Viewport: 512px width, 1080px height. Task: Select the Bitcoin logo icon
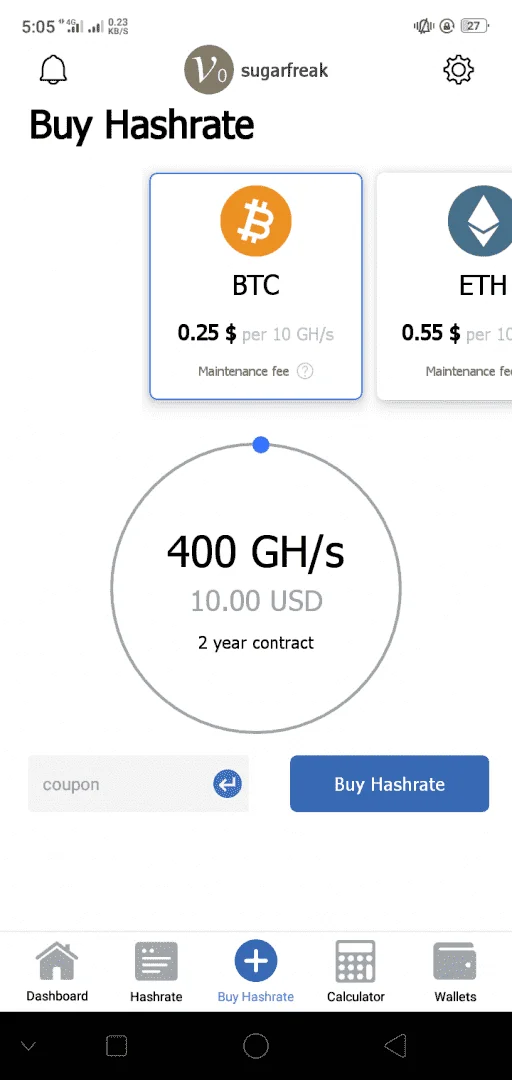point(256,222)
